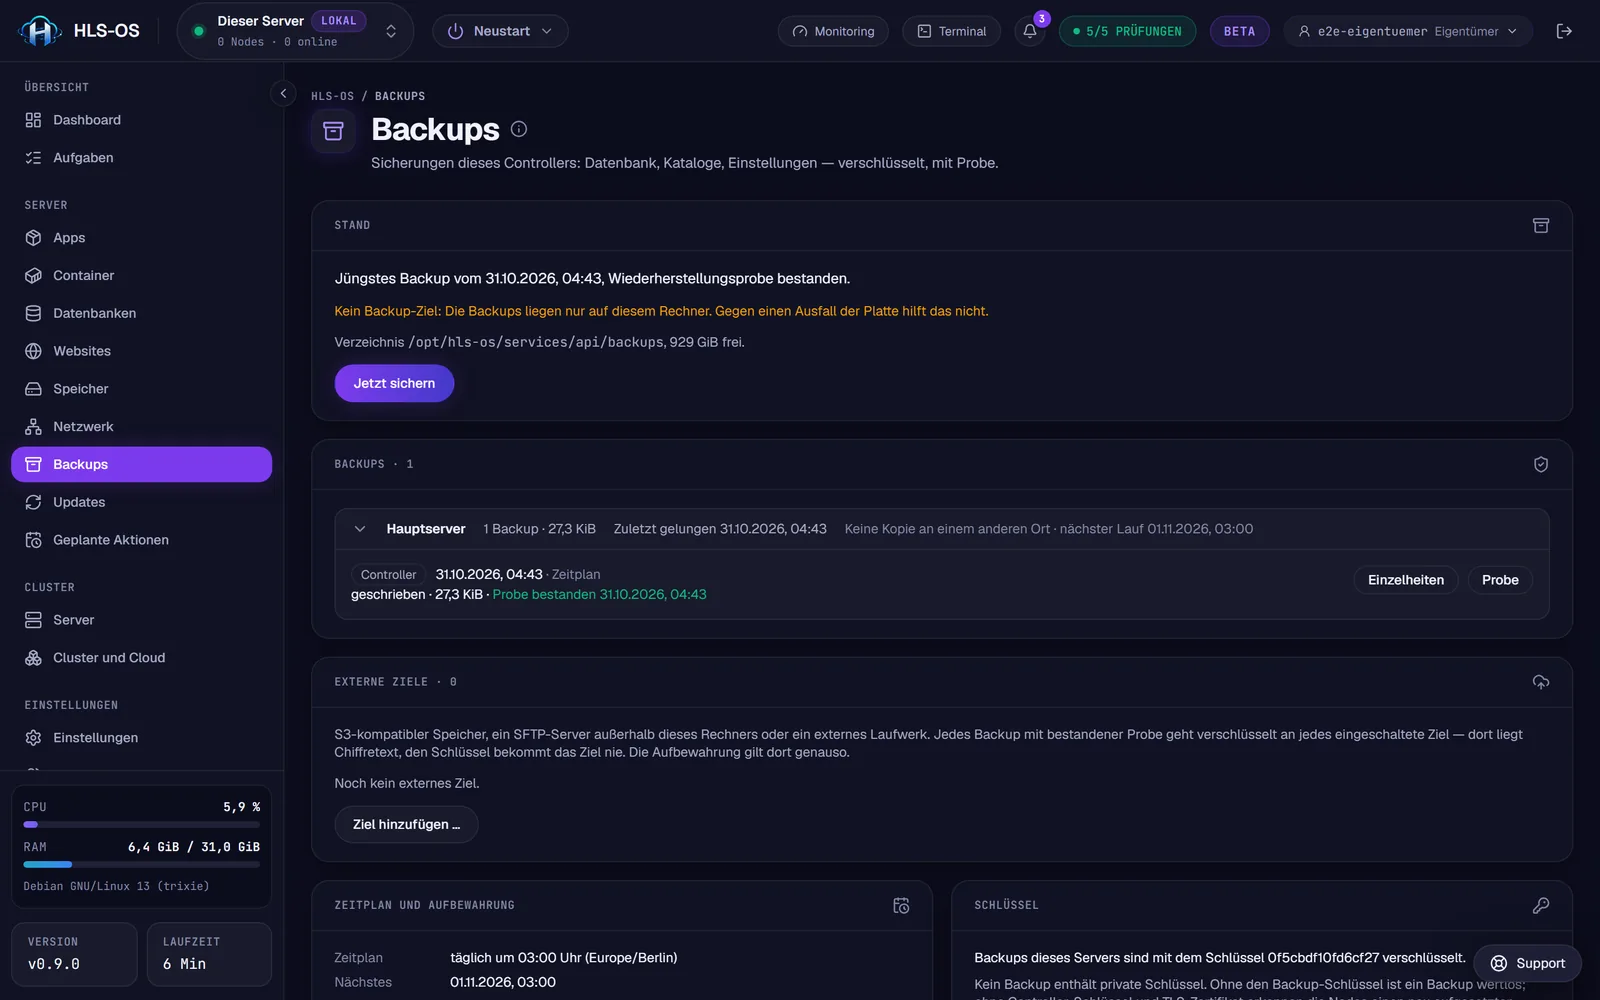Open the Neustart dropdown

(x=500, y=31)
